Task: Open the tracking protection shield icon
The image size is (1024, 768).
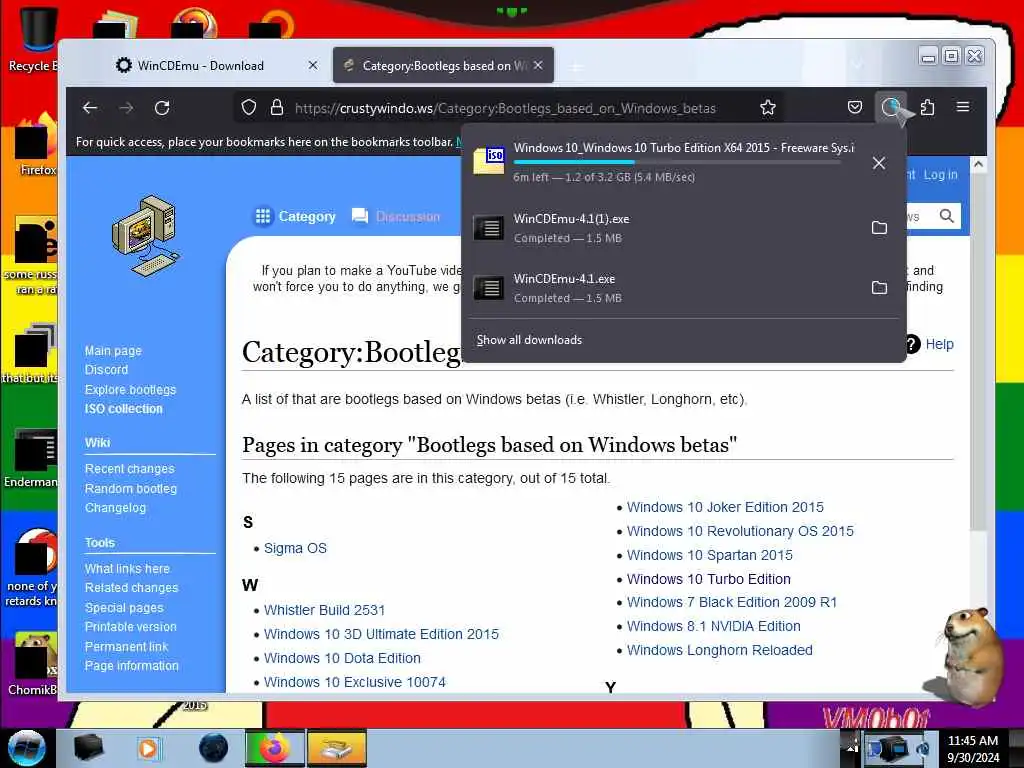Action: (x=249, y=108)
